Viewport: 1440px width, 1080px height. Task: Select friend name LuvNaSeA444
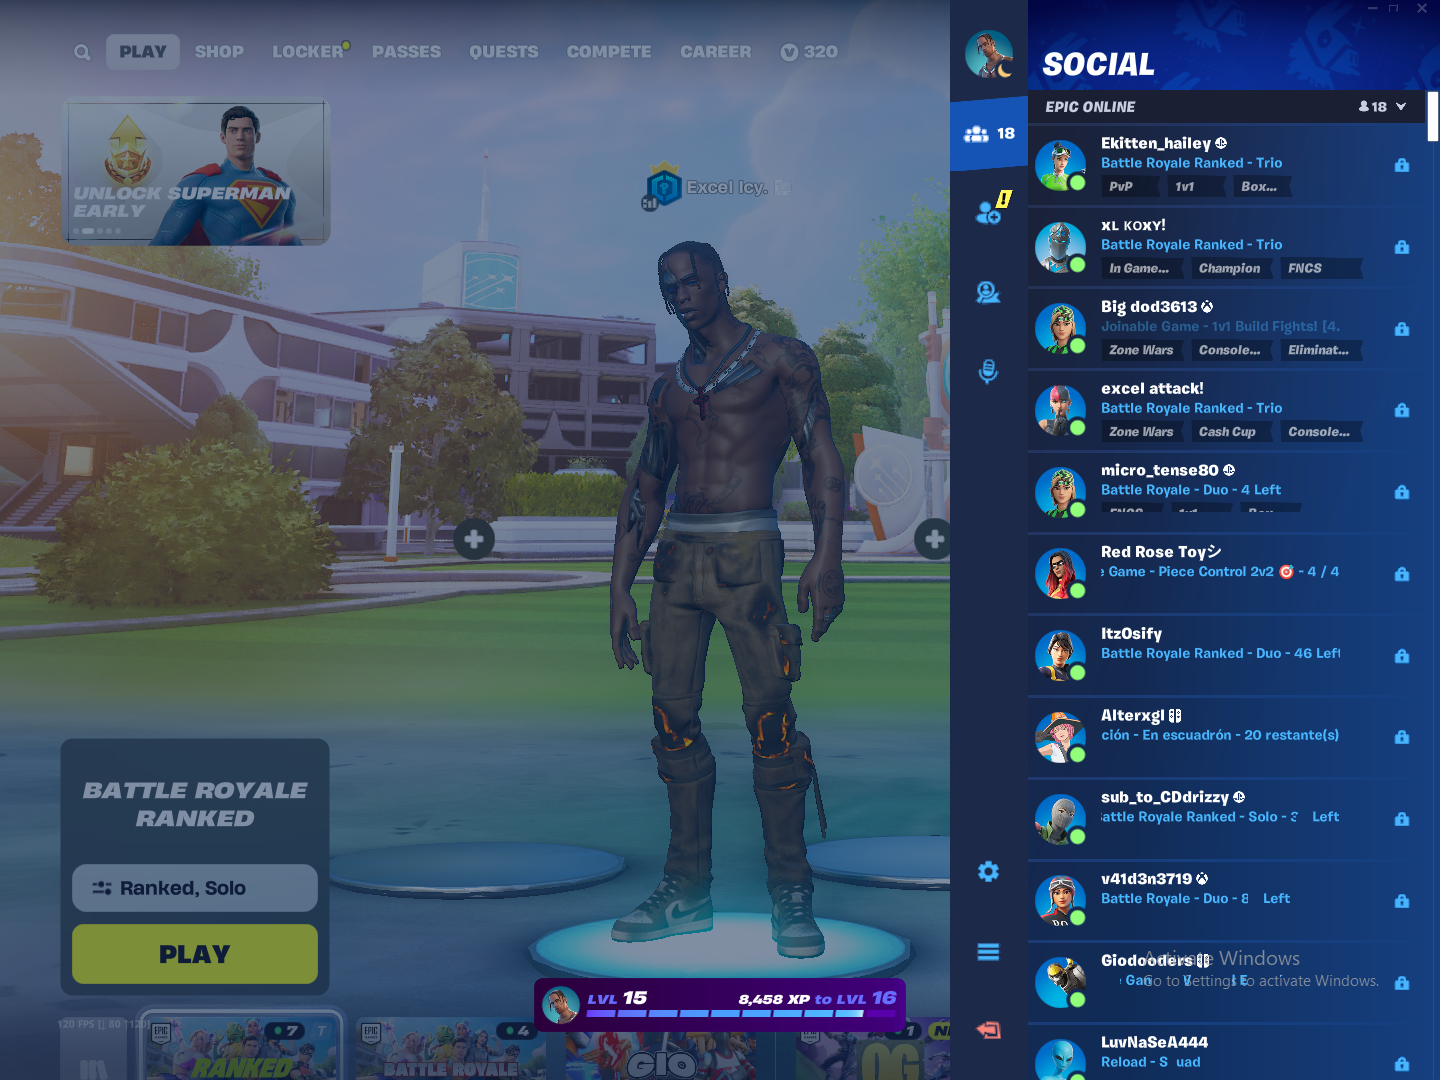click(x=1154, y=1042)
